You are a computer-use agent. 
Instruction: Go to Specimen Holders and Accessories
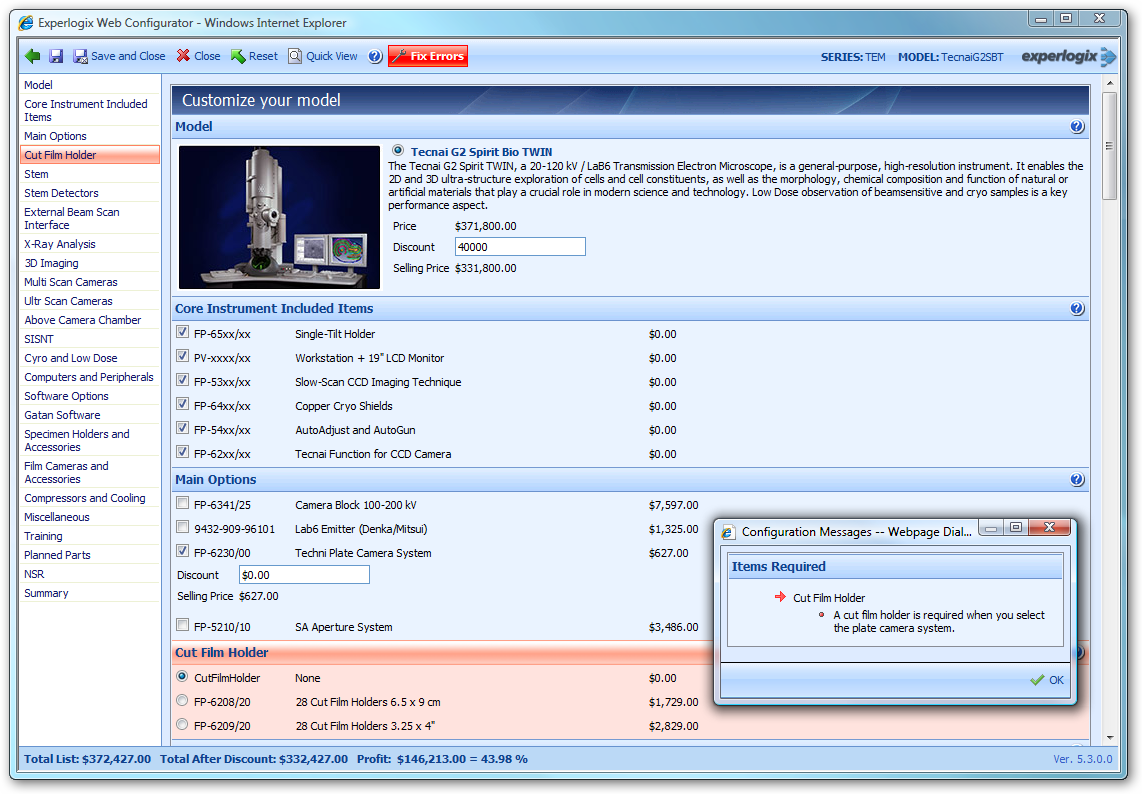point(77,440)
